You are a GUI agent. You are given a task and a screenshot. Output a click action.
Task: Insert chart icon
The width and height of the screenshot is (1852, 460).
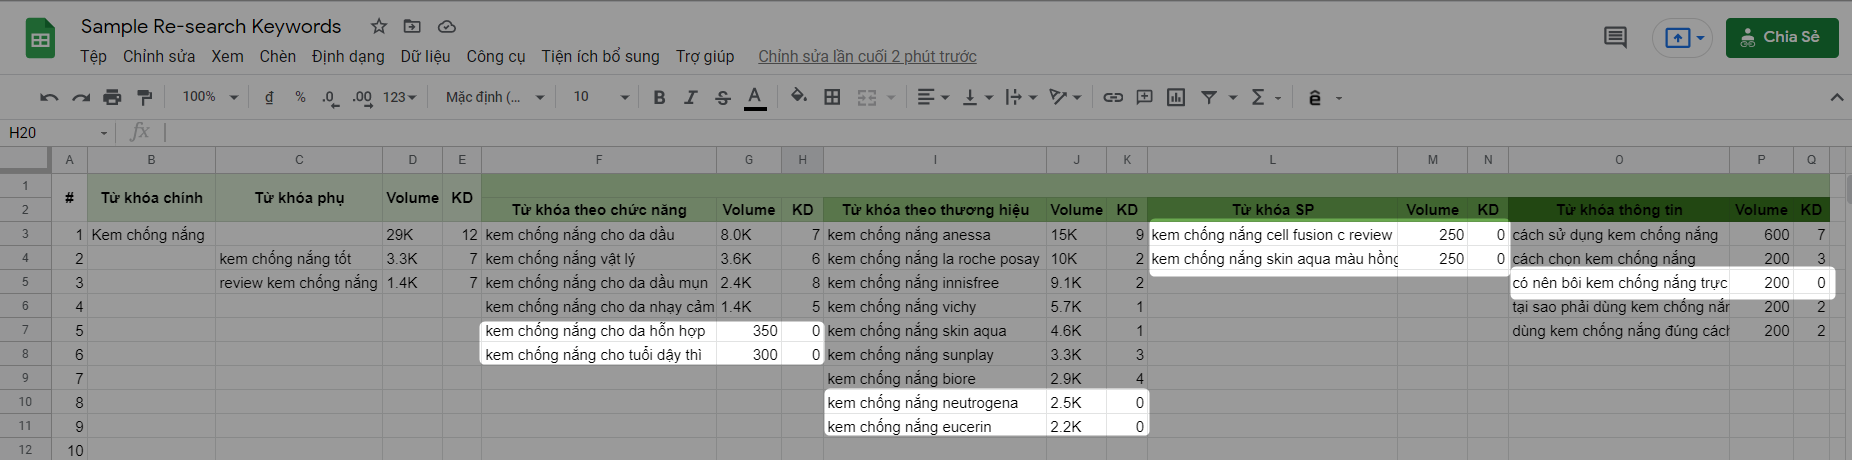click(1176, 97)
